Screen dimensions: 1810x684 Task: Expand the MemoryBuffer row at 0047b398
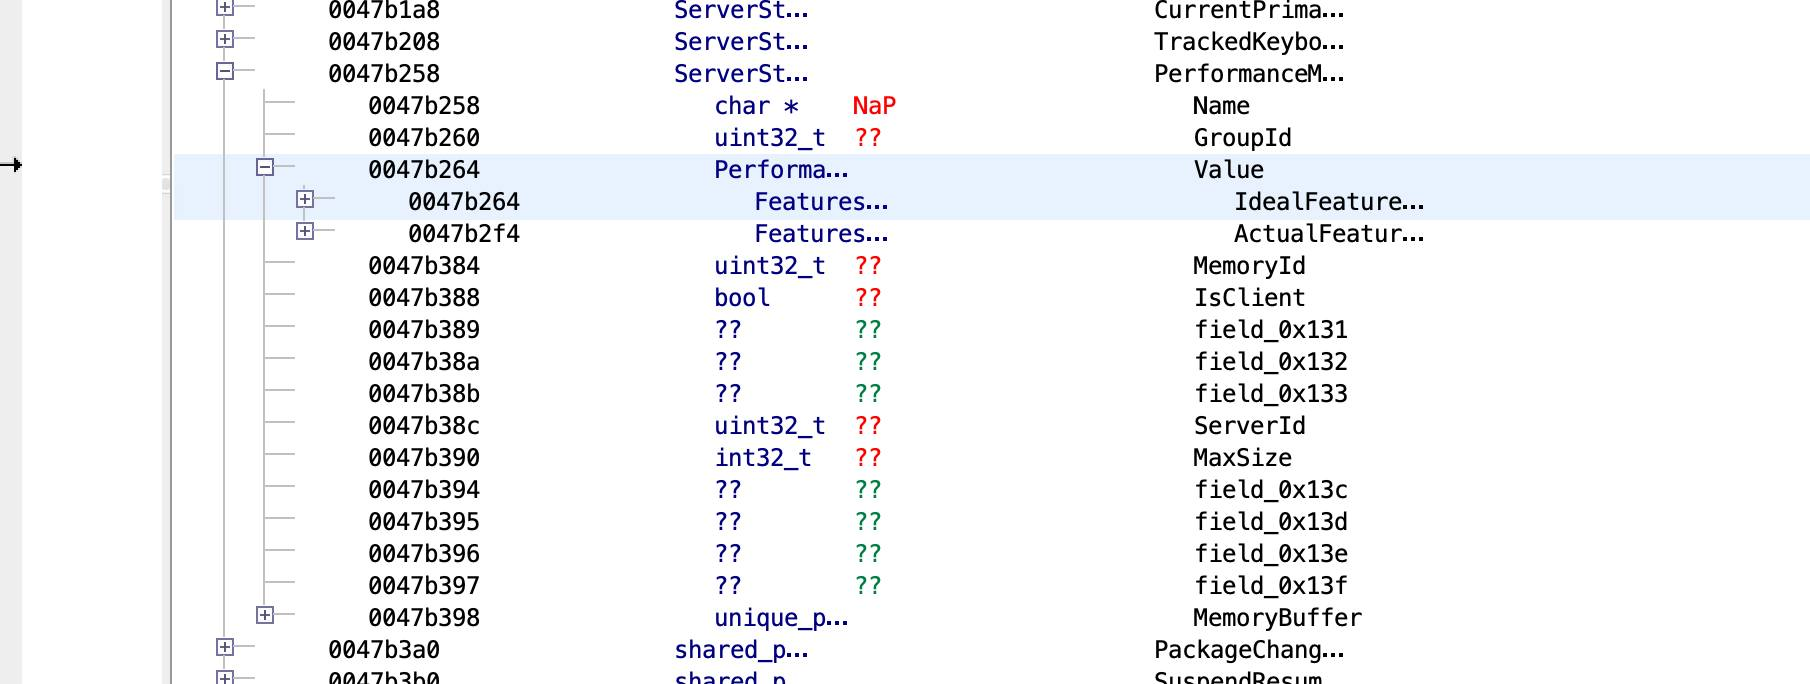[265, 615]
